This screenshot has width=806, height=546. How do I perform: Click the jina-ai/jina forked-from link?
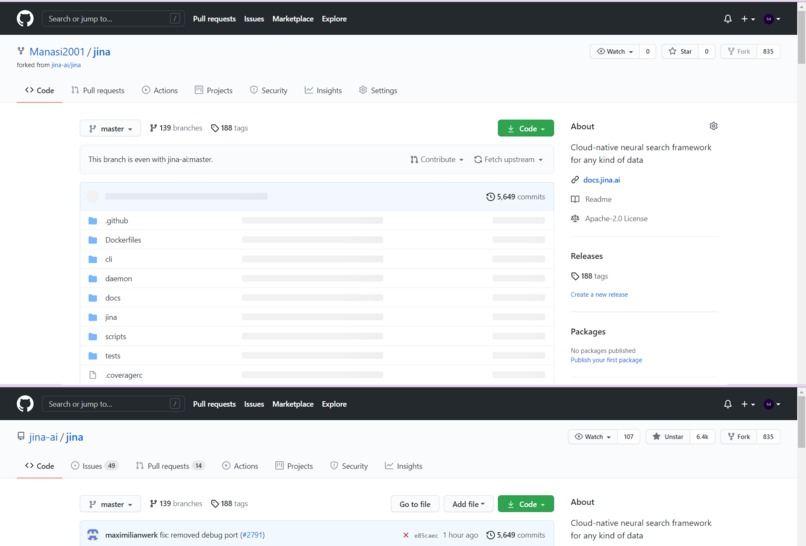[x=66, y=65]
